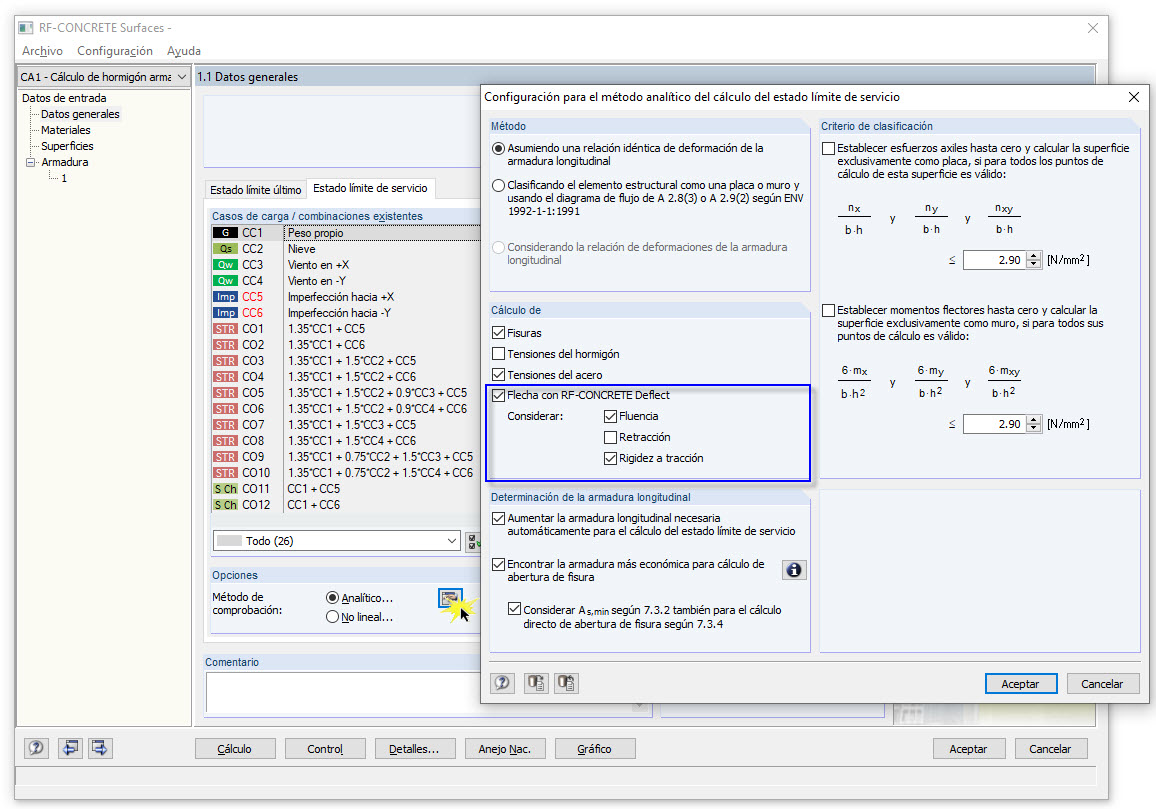Click load default settings icon in configuration dialog
The image size is (1156, 809).
(x=536, y=683)
